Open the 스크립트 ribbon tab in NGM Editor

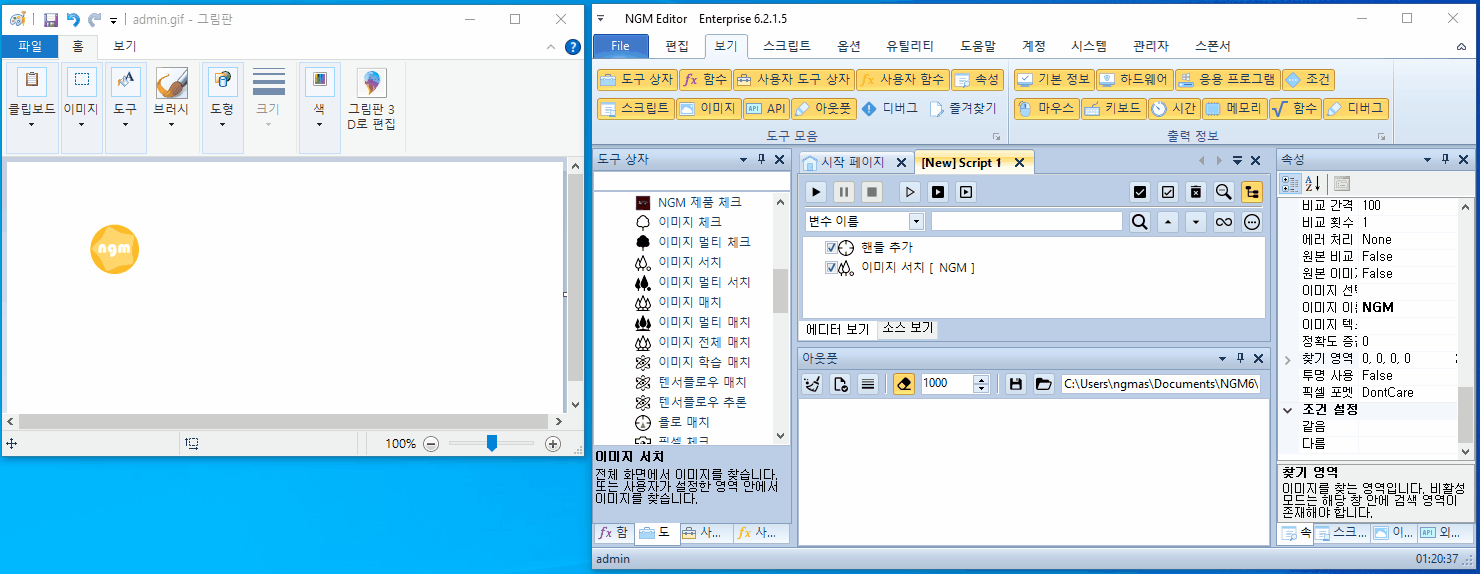786,46
